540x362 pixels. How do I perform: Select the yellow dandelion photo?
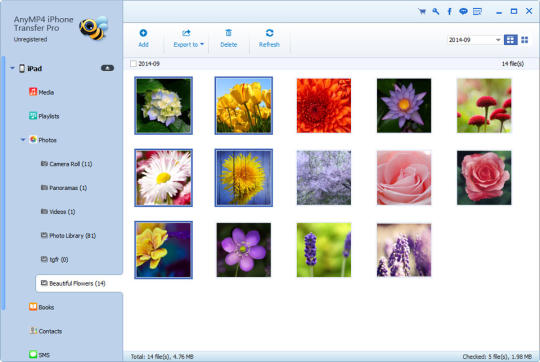[x=243, y=178]
